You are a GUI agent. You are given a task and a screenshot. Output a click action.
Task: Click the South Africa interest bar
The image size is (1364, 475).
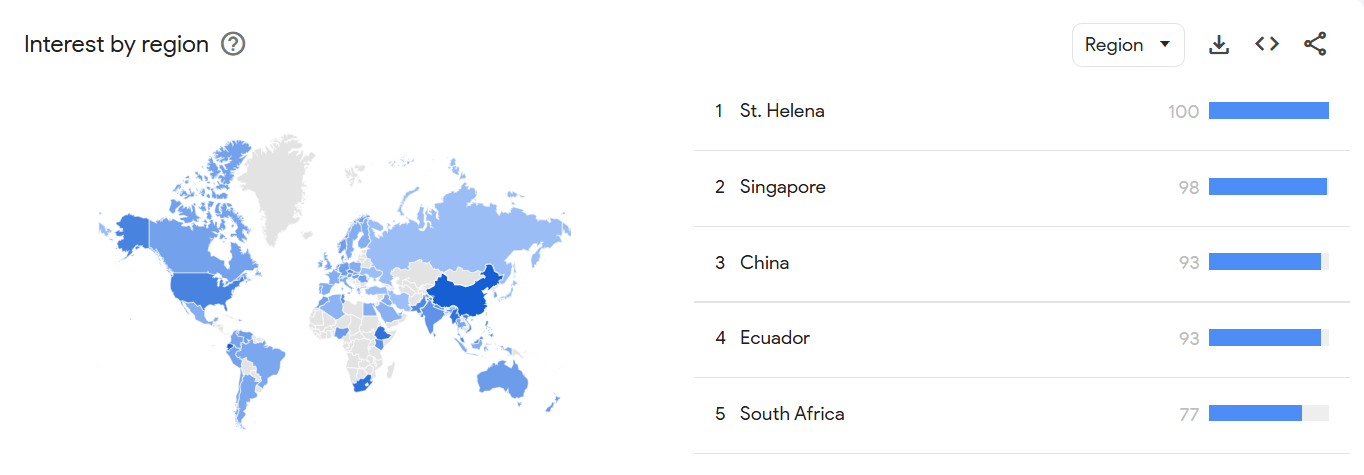click(1268, 413)
